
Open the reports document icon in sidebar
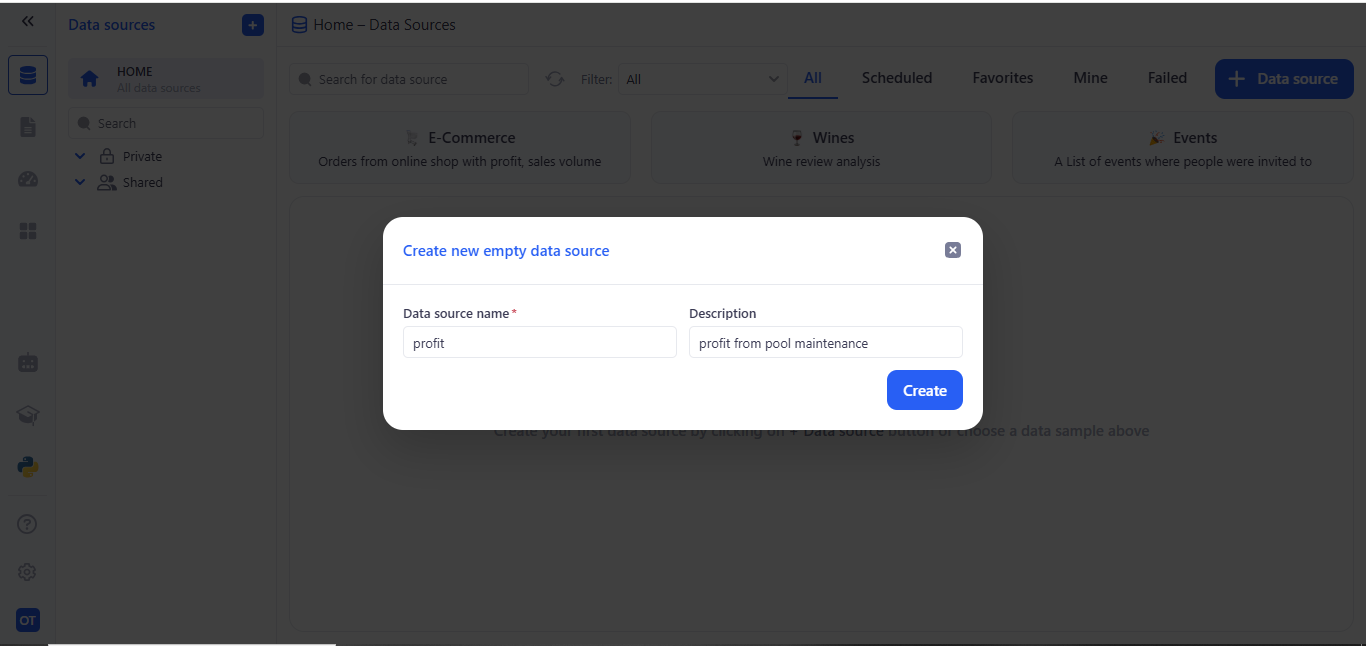coord(28,127)
